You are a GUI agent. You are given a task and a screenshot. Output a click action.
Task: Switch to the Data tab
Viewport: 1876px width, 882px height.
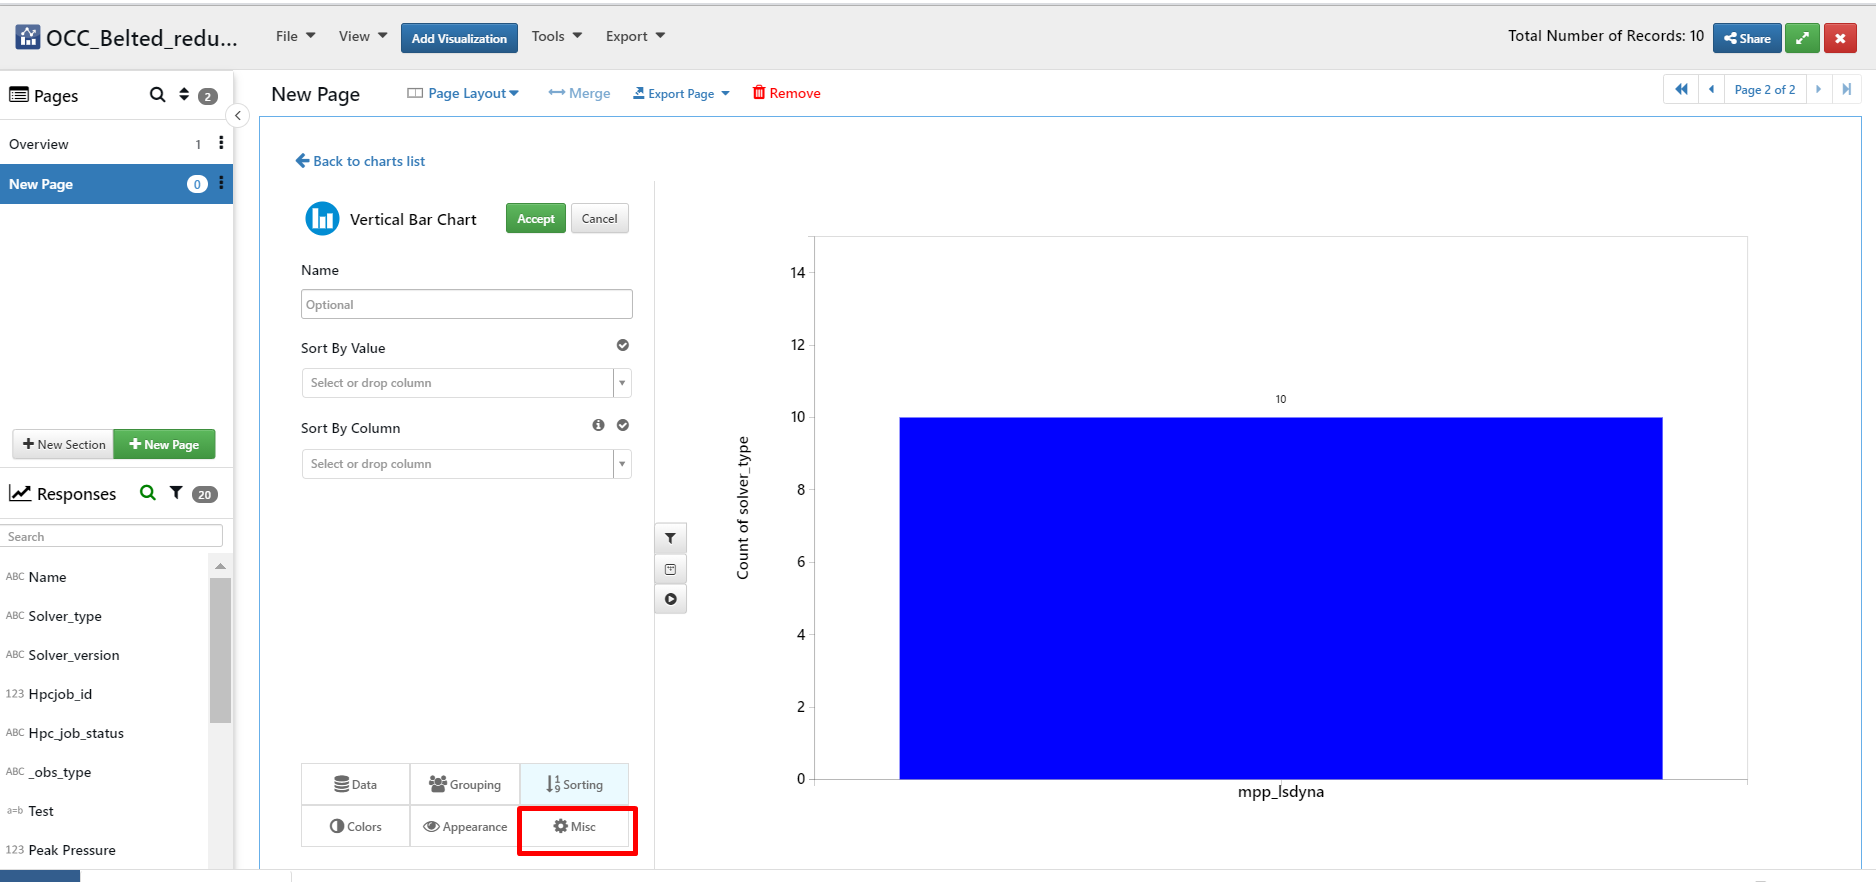(x=355, y=784)
